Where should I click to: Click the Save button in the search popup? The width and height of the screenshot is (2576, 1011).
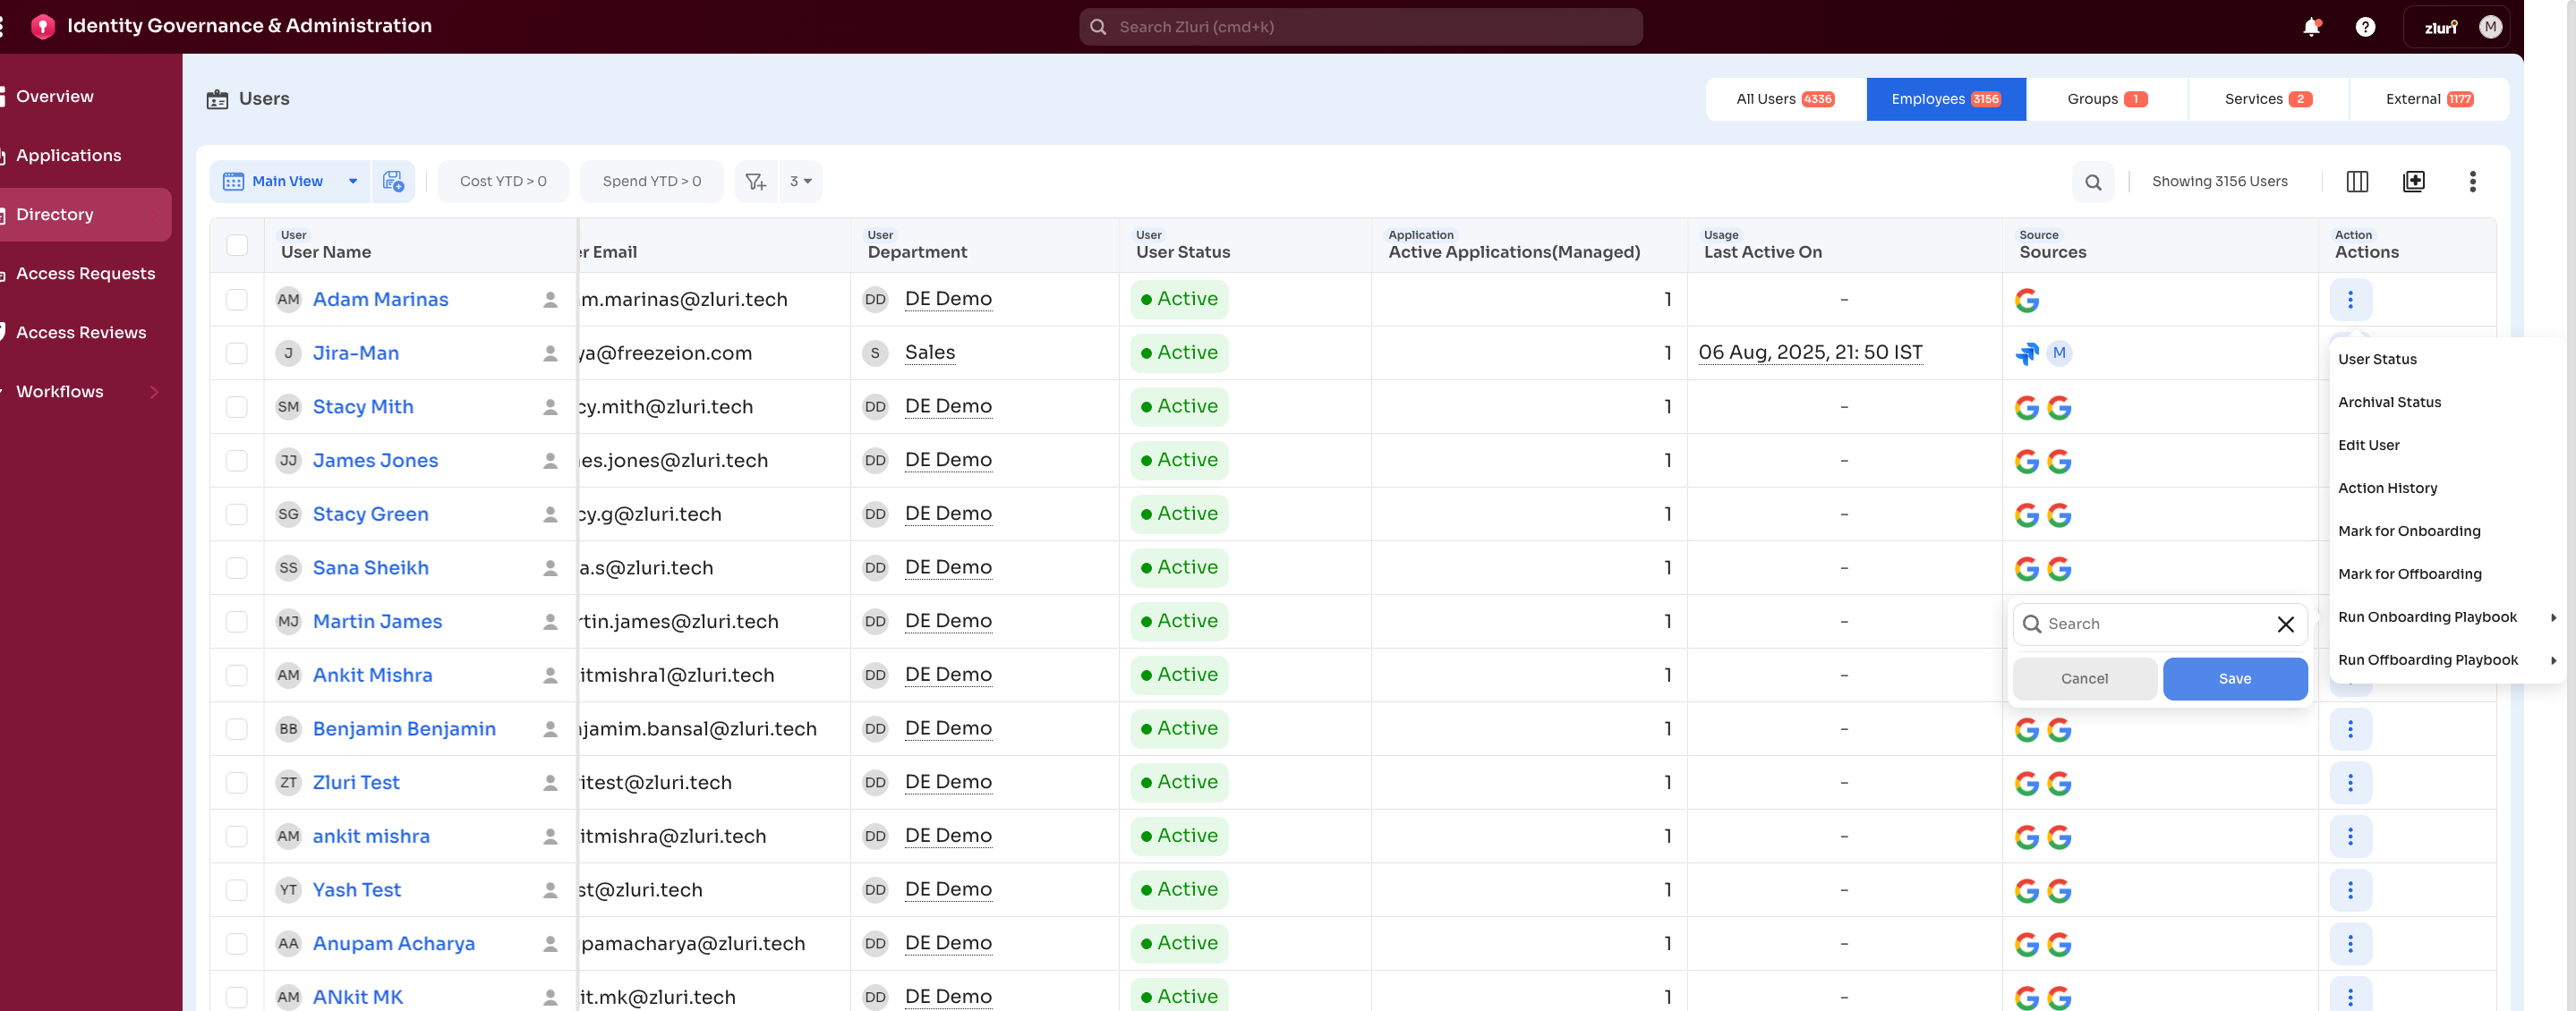(2234, 678)
